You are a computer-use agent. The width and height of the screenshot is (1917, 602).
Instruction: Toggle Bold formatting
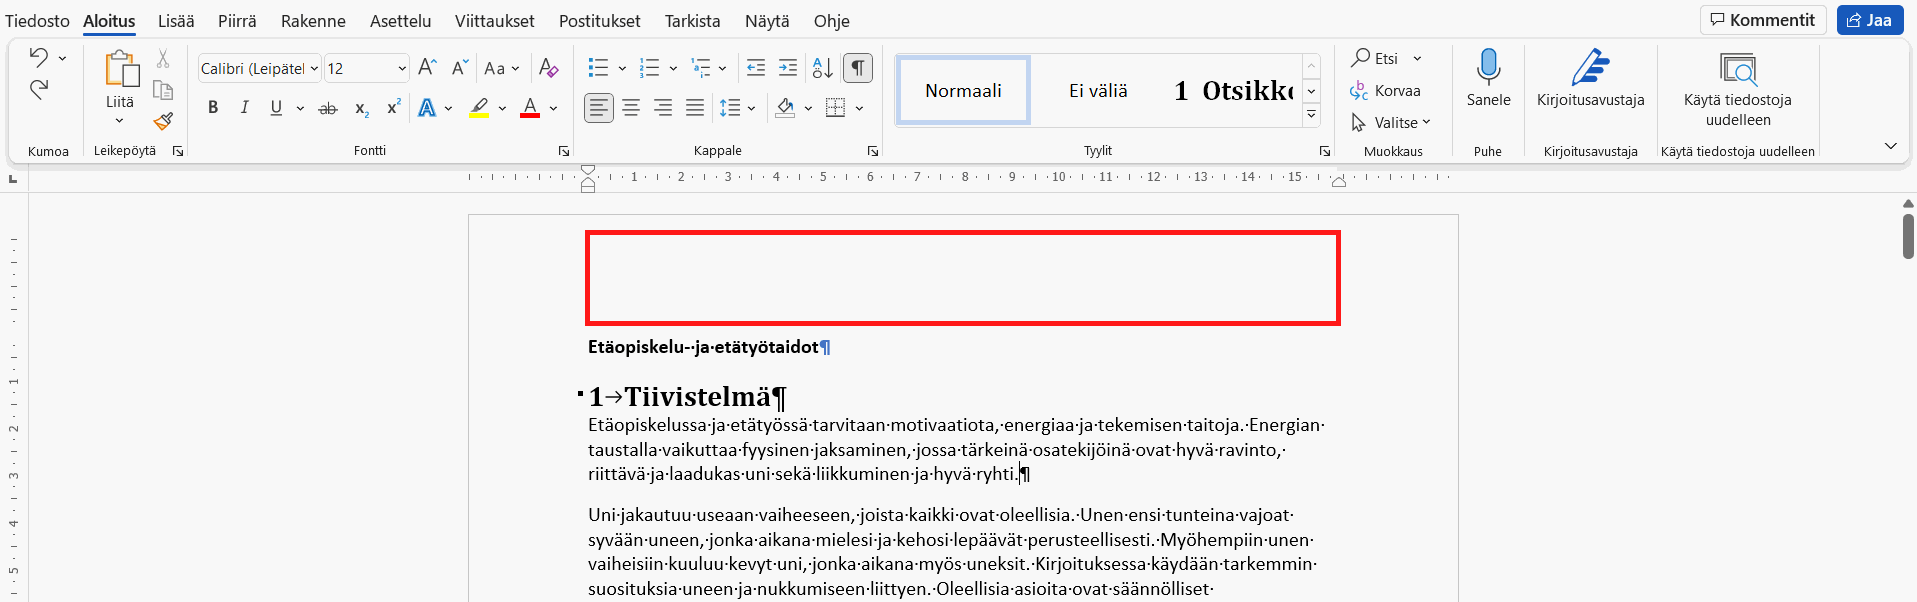[x=213, y=108]
